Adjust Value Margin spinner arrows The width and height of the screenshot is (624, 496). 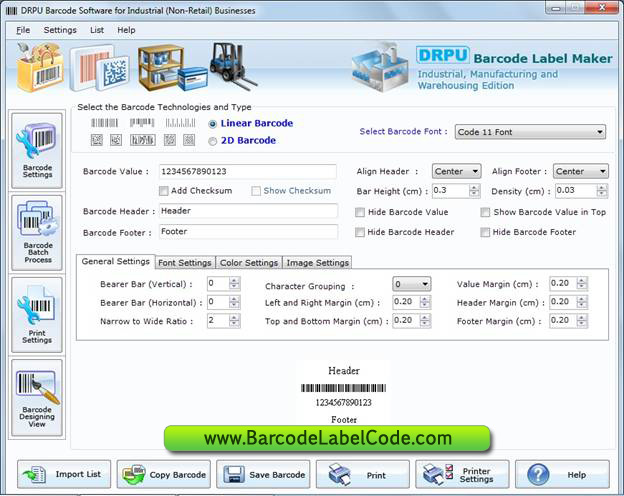pyautogui.click(x=582, y=283)
